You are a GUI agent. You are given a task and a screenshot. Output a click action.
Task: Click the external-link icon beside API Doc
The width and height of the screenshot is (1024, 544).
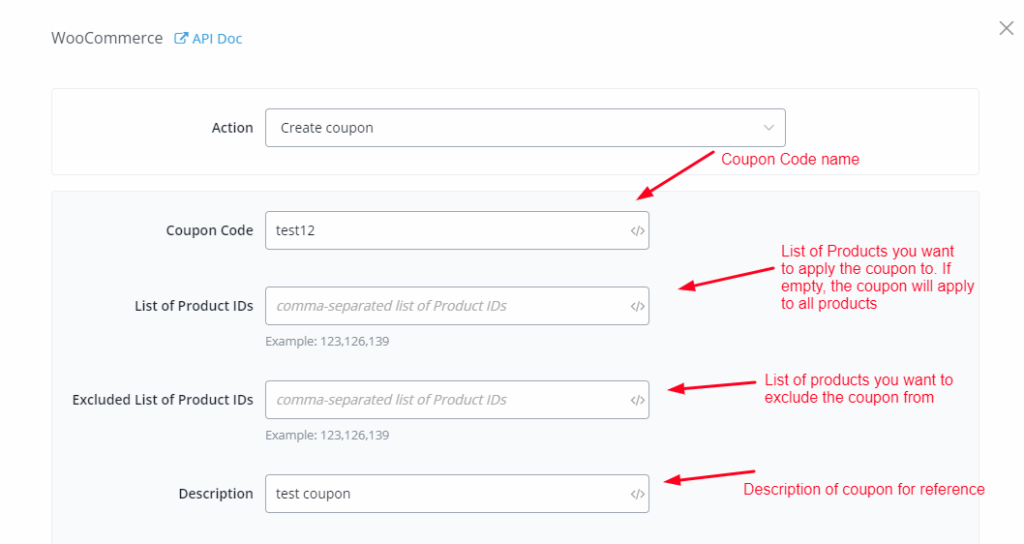click(181, 39)
